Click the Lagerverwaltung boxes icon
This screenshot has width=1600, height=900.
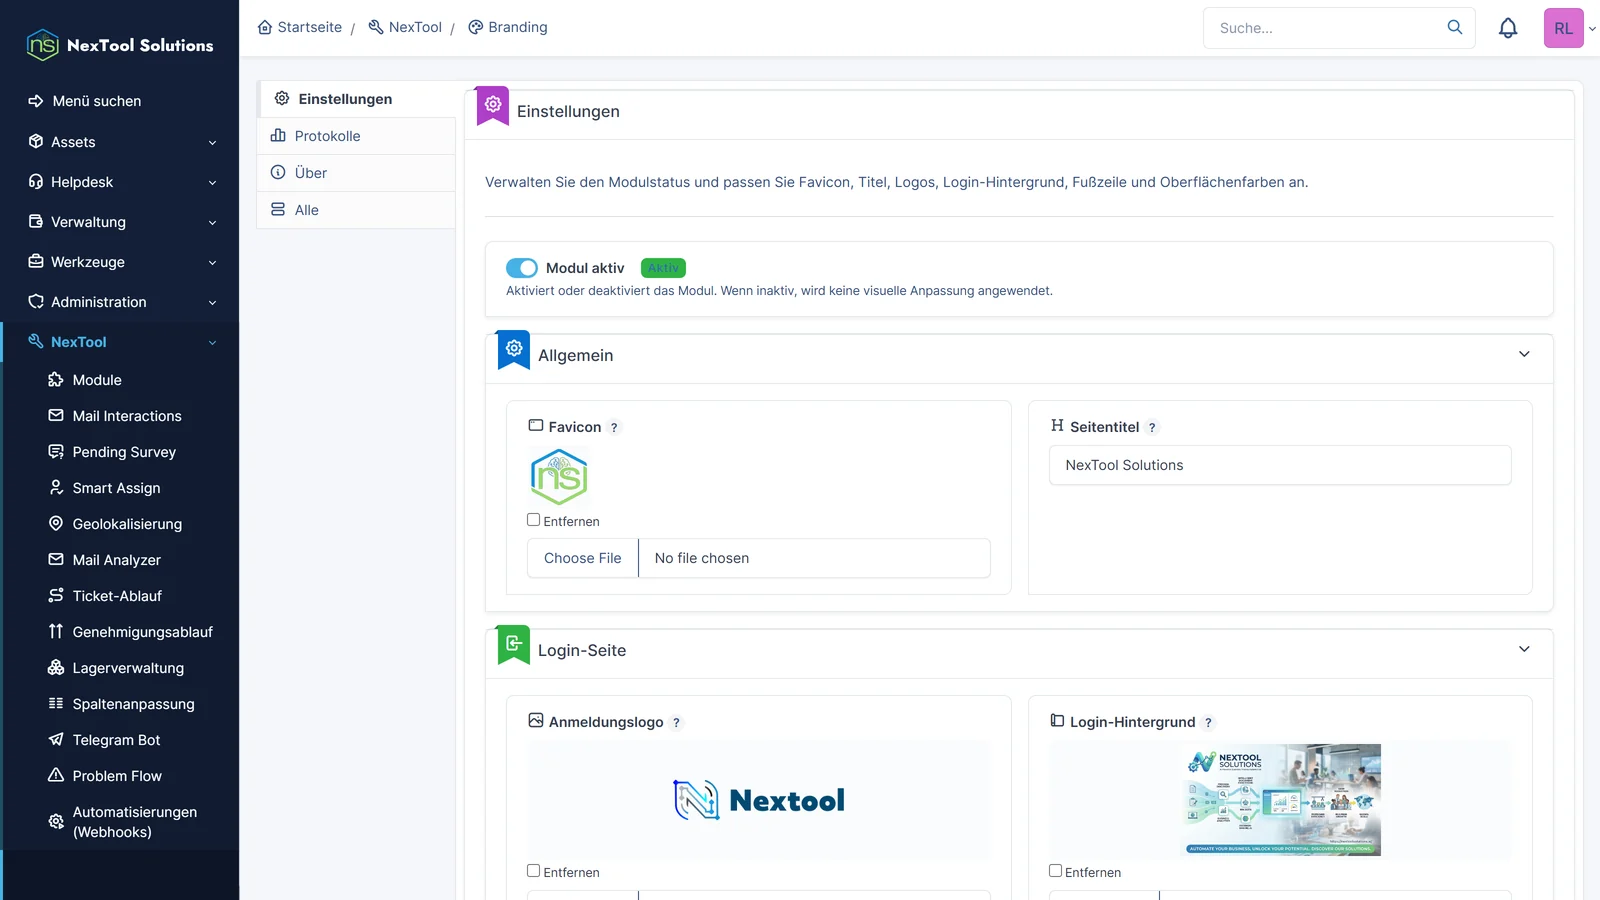click(56, 667)
